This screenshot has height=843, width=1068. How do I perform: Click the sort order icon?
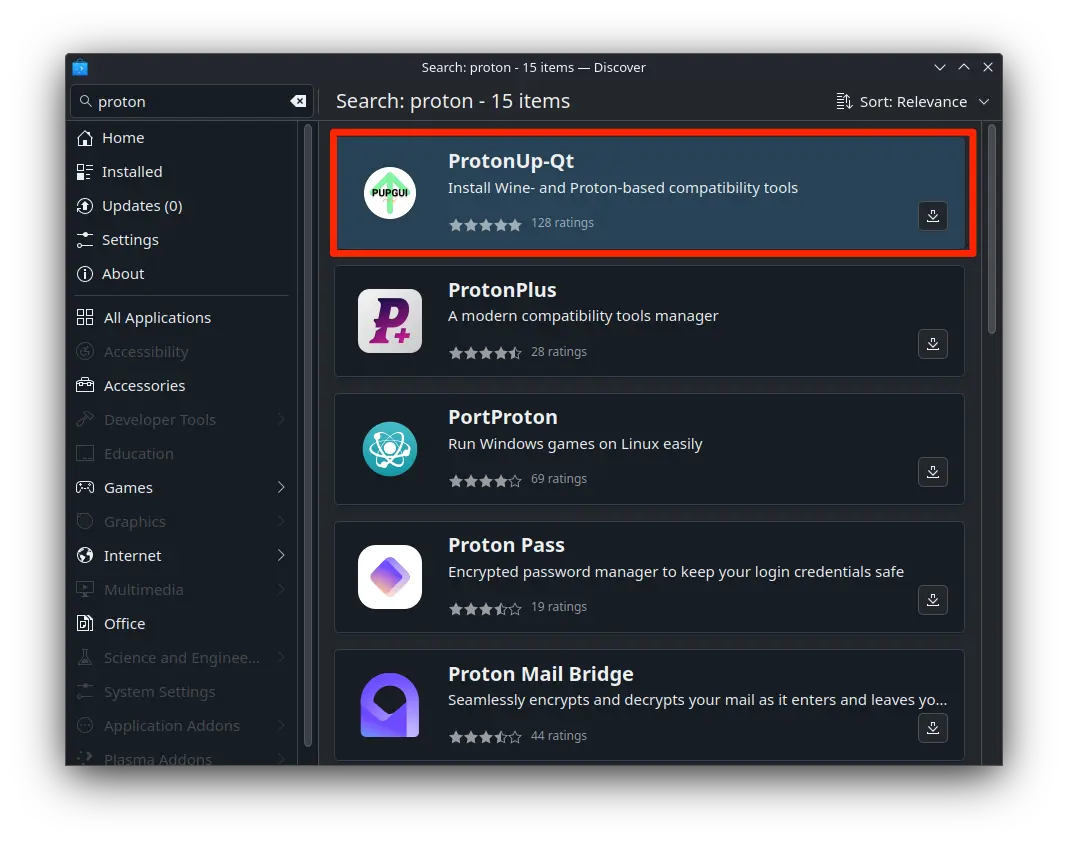coord(844,101)
